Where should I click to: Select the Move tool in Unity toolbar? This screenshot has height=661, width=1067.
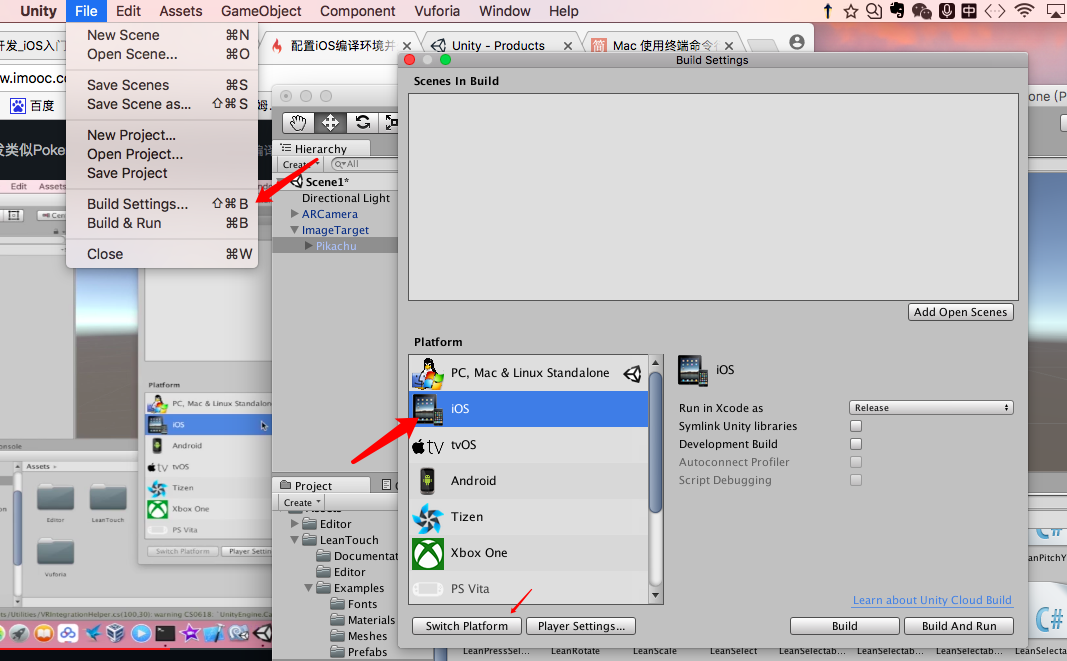pos(330,123)
